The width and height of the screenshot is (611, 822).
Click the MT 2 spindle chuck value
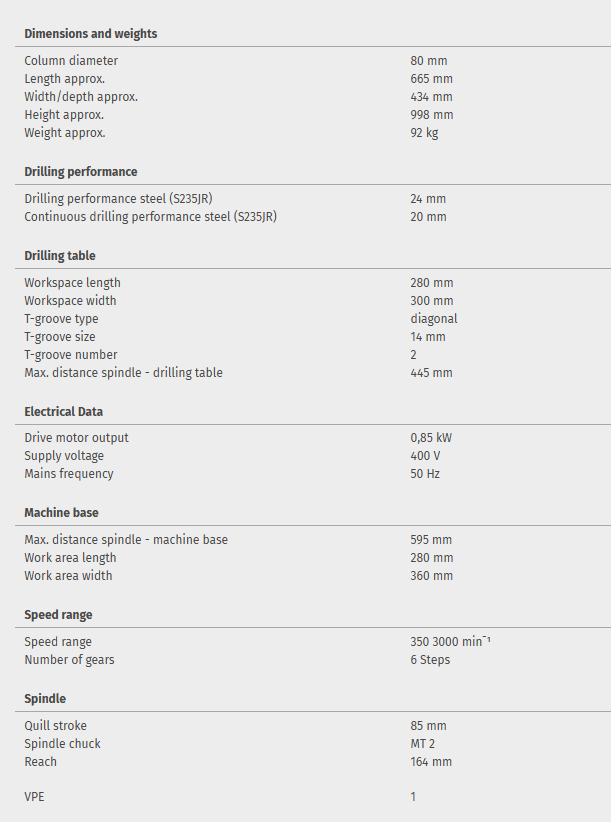(423, 744)
